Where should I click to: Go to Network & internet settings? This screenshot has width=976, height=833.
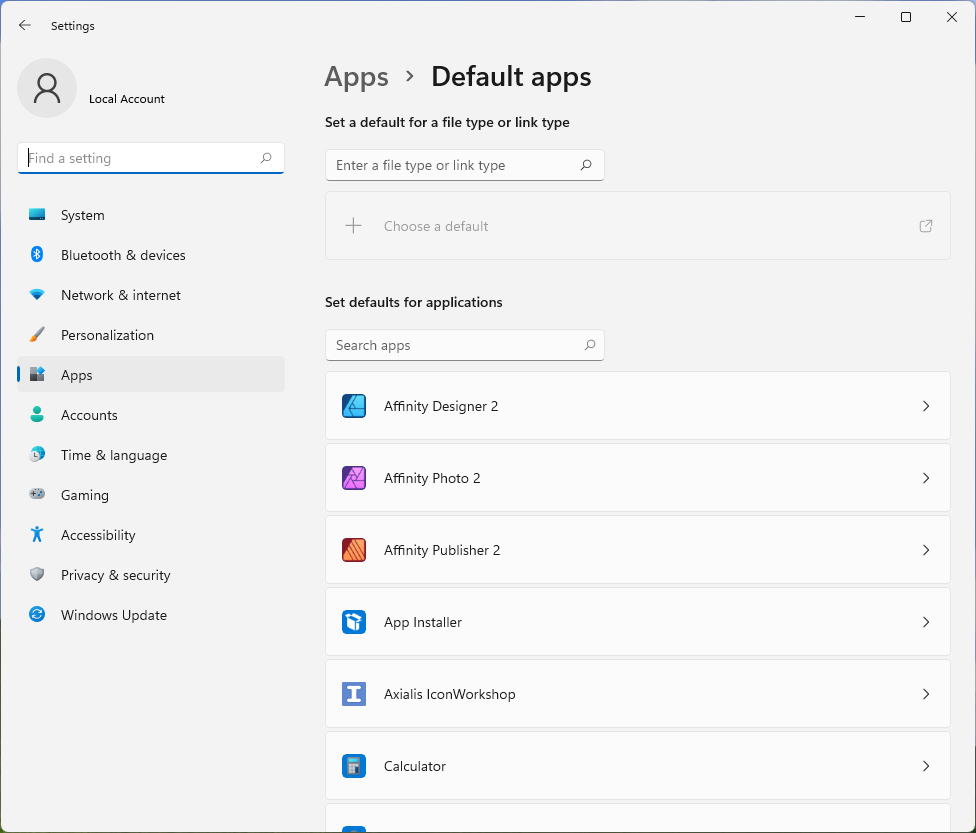151,294
